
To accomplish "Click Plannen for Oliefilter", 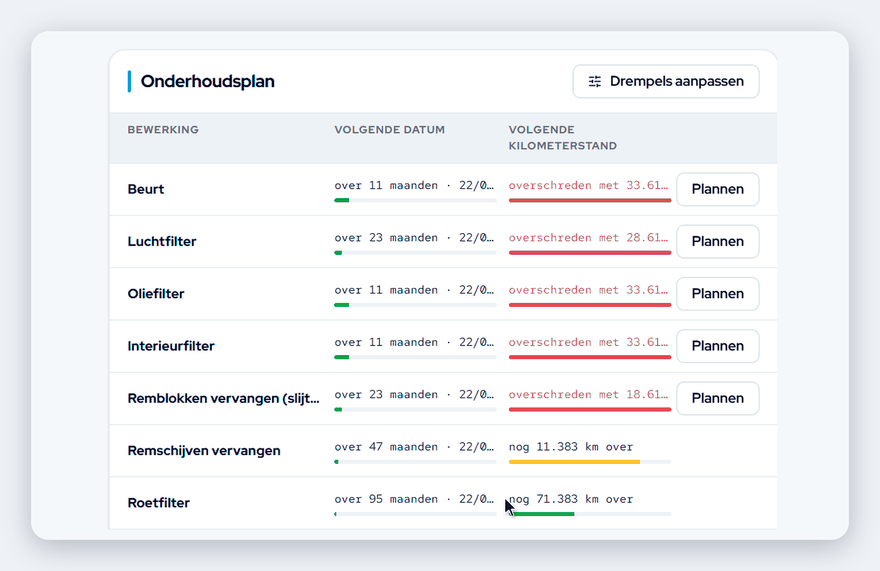I will click(x=718, y=294).
